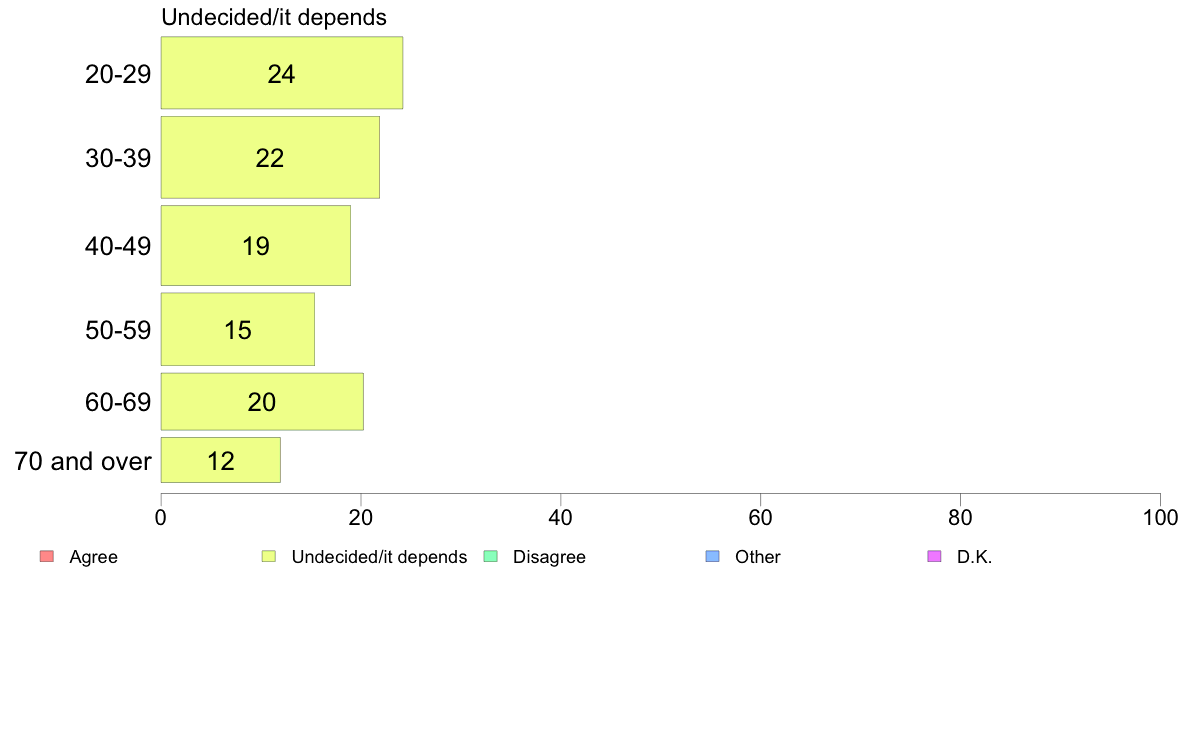This screenshot has width=1188, height=736.
Task: Click the Agree red legend swatch
Action: point(47,556)
